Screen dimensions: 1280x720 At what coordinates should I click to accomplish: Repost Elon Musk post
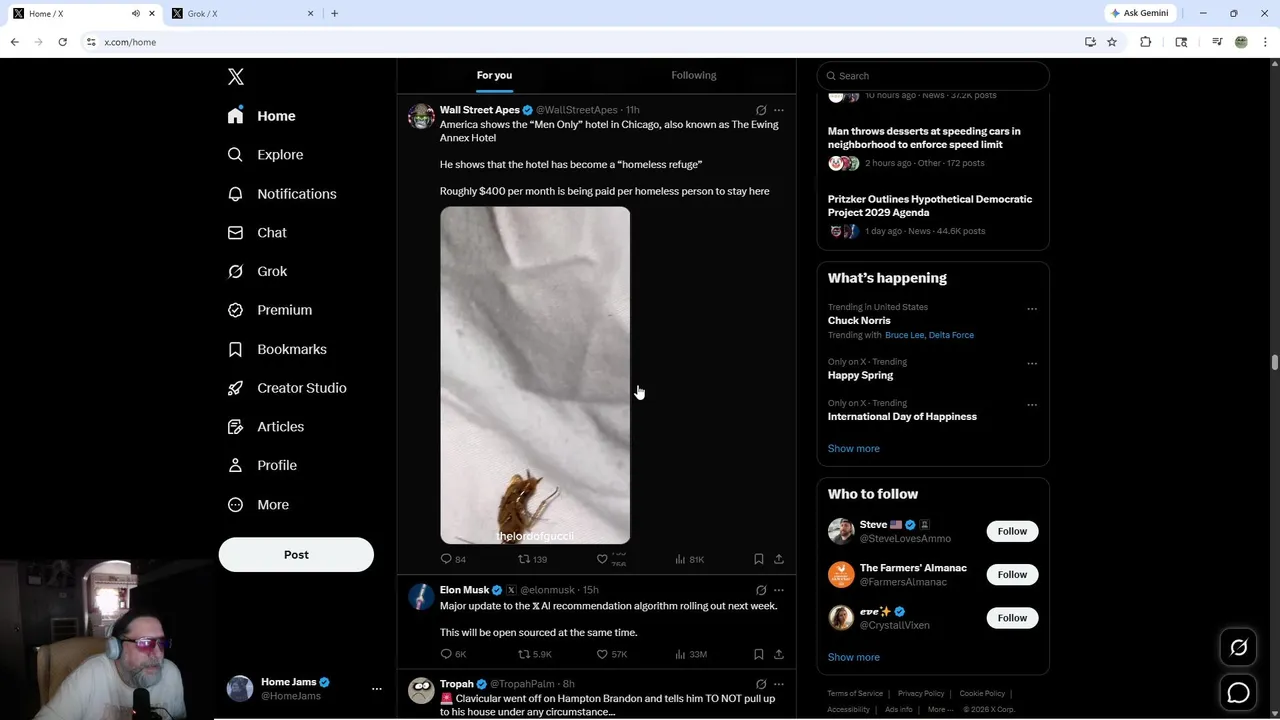pos(534,654)
